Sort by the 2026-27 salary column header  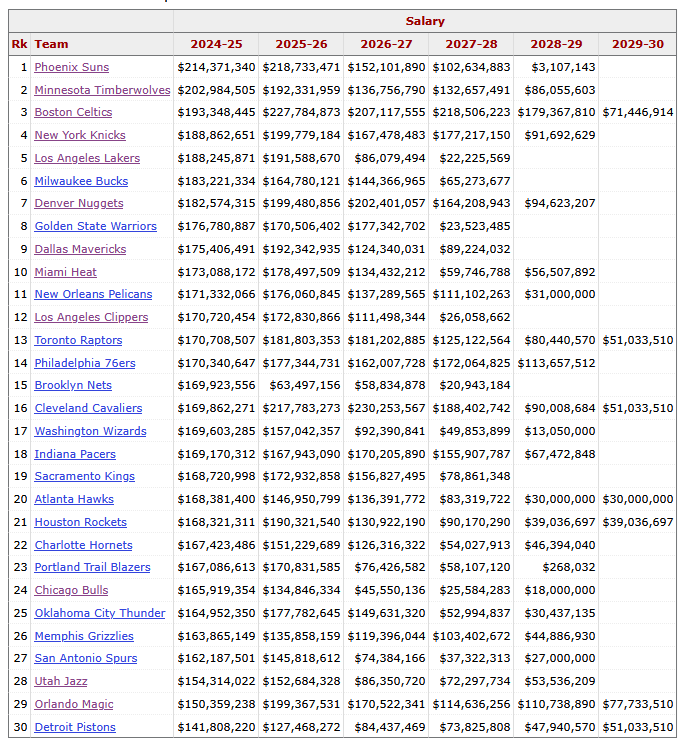point(386,44)
